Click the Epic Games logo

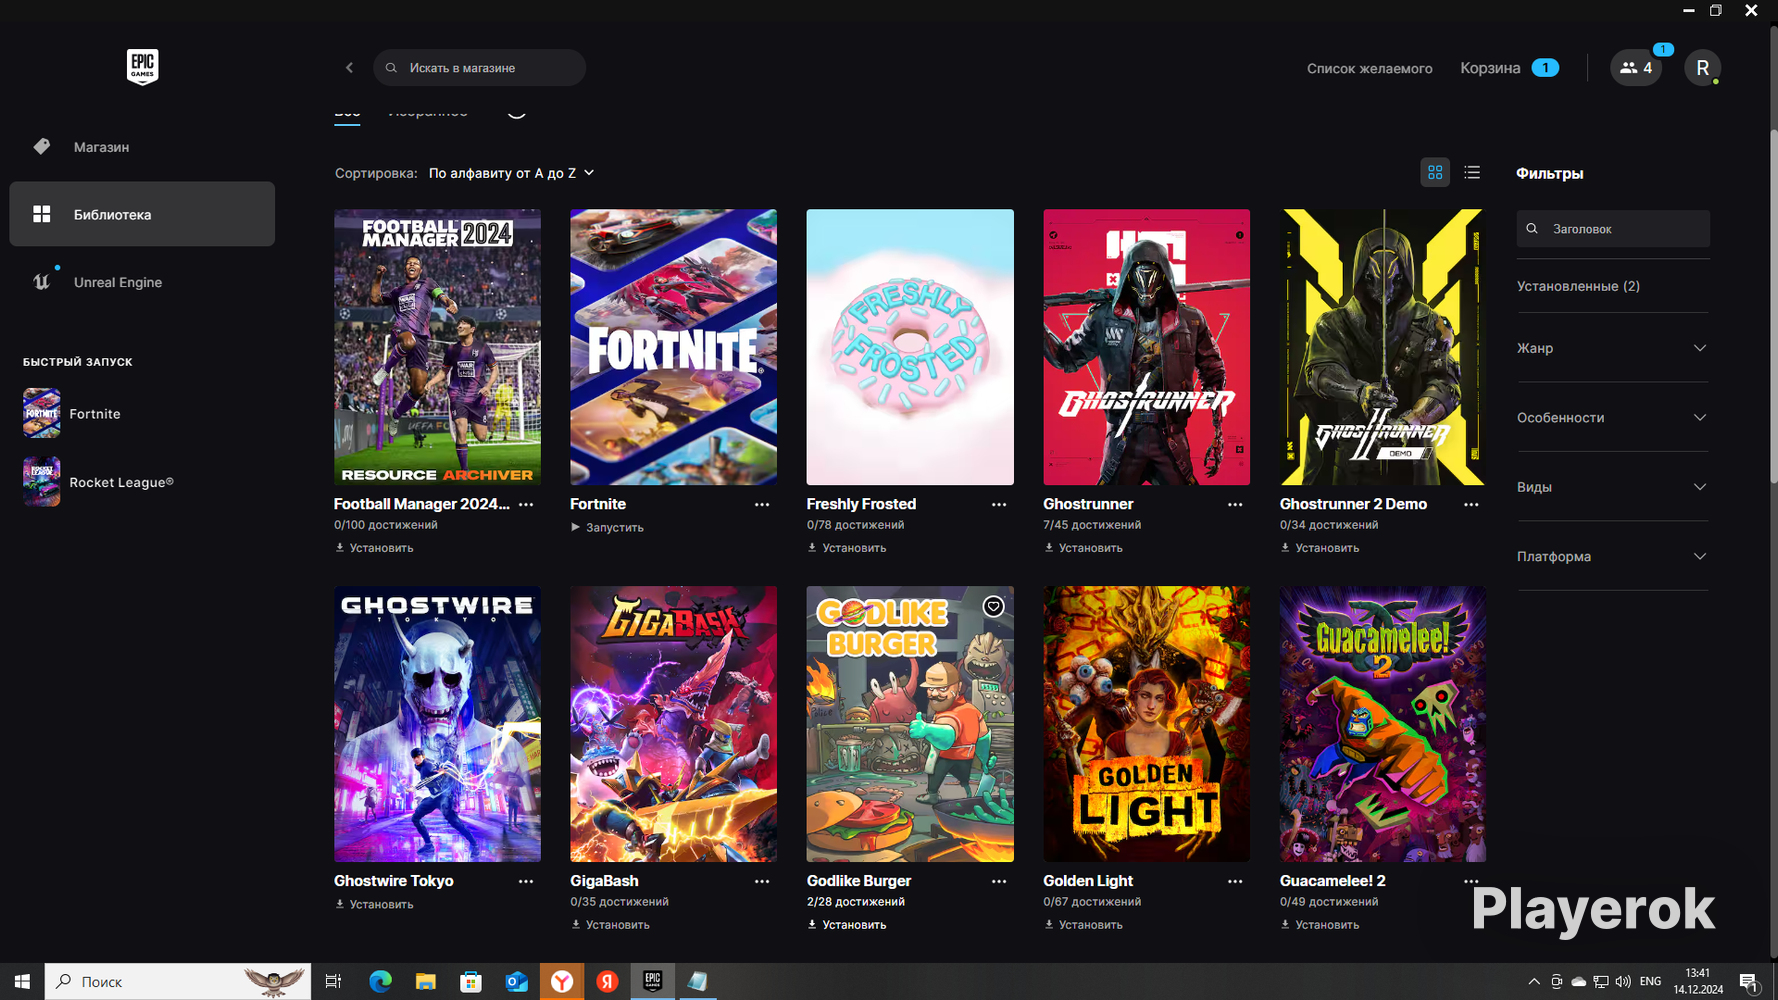tap(142, 67)
